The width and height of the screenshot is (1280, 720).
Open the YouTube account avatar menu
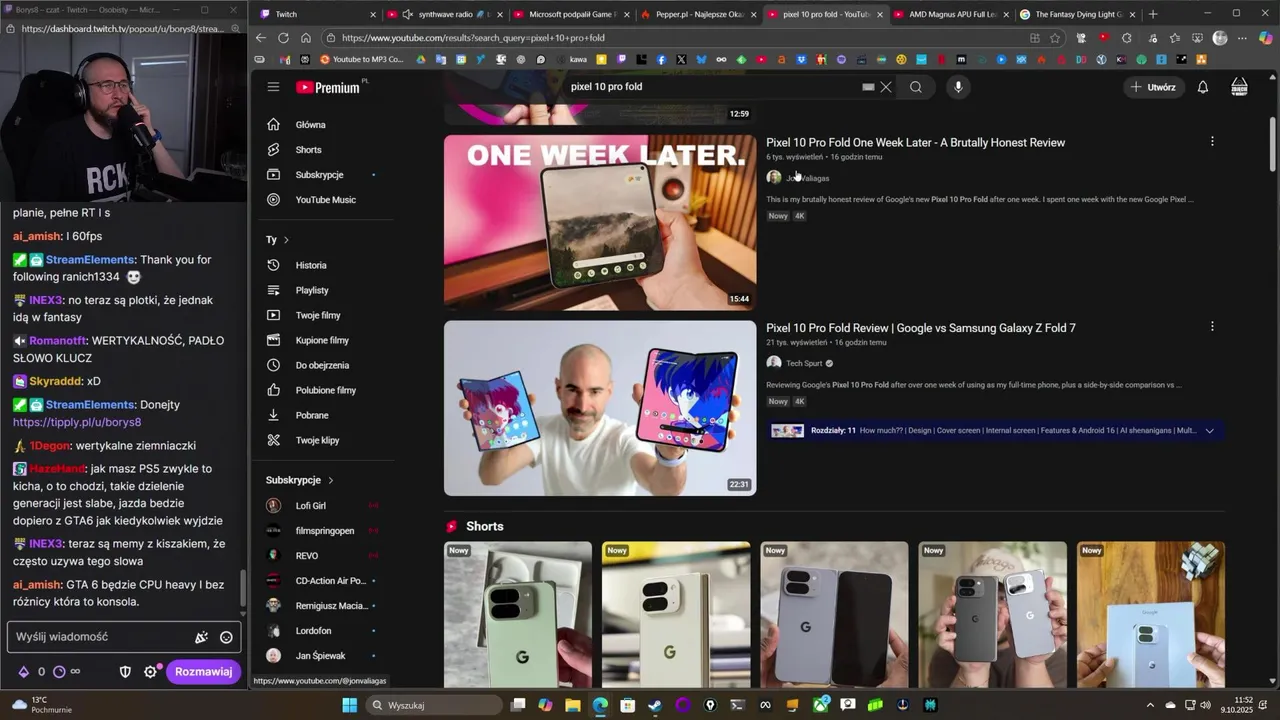[1239, 87]
